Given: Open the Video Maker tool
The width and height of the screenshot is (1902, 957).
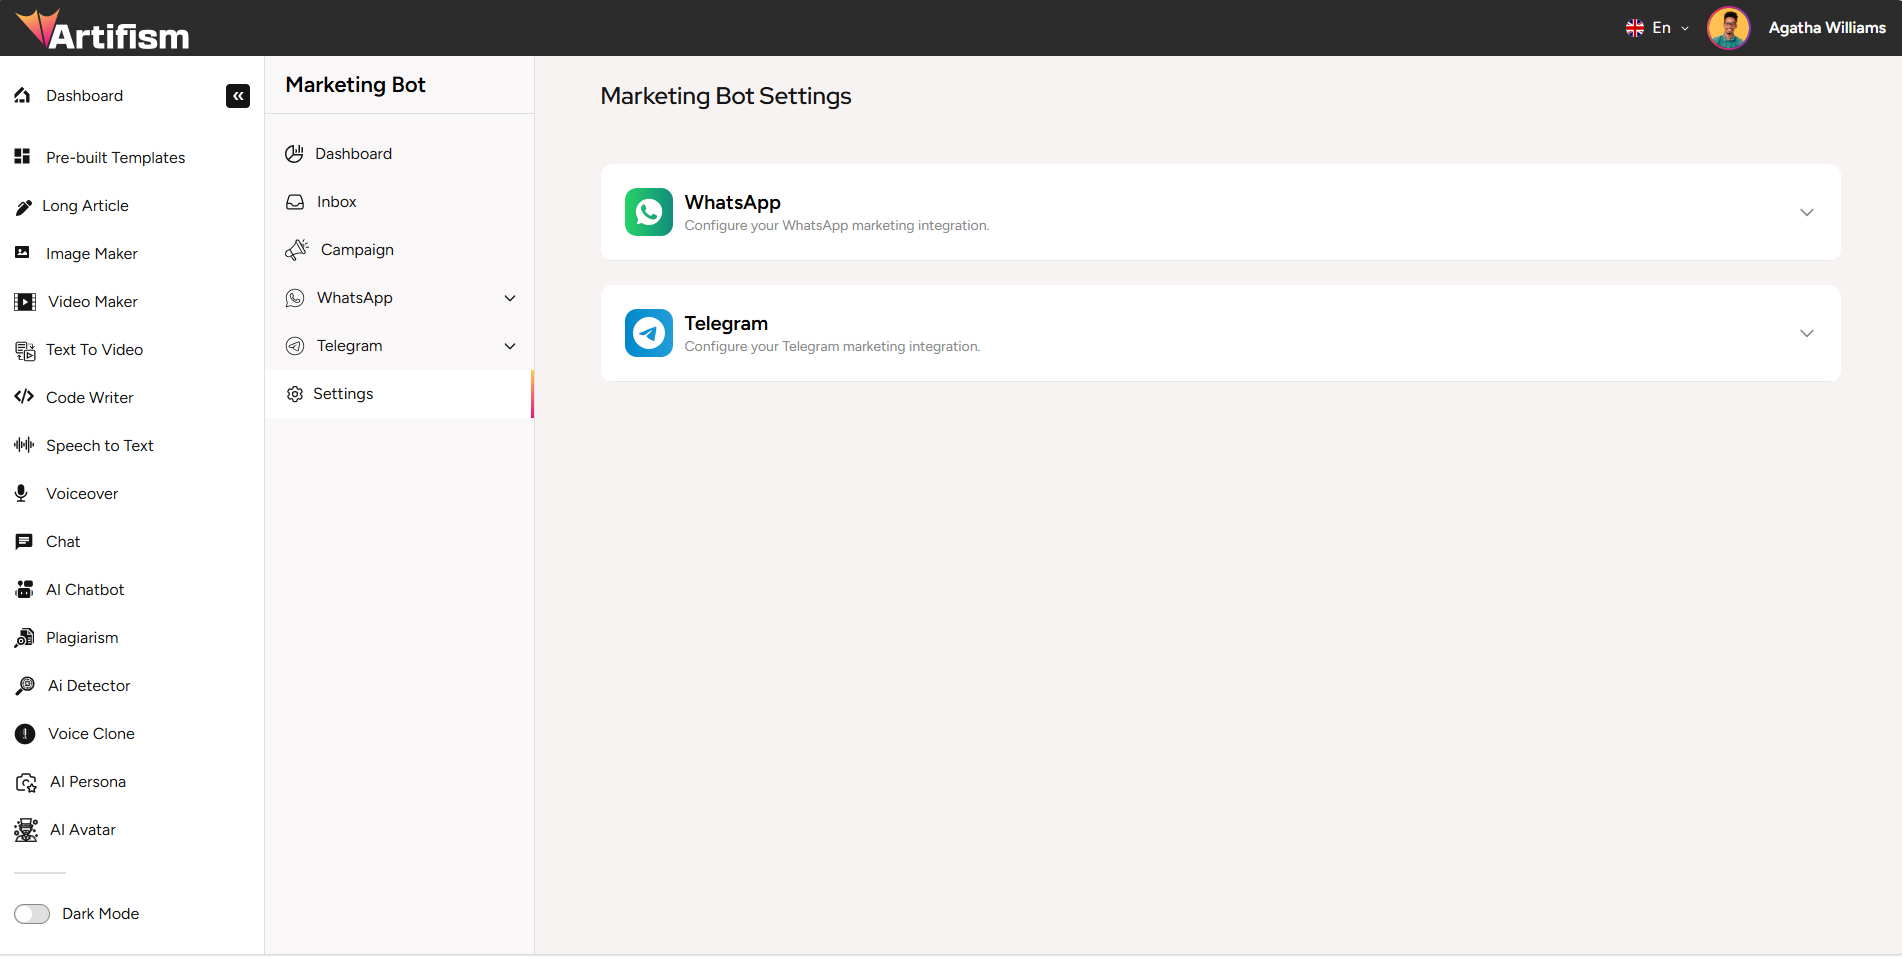Looking at the screenshot, I should [92, 301].
